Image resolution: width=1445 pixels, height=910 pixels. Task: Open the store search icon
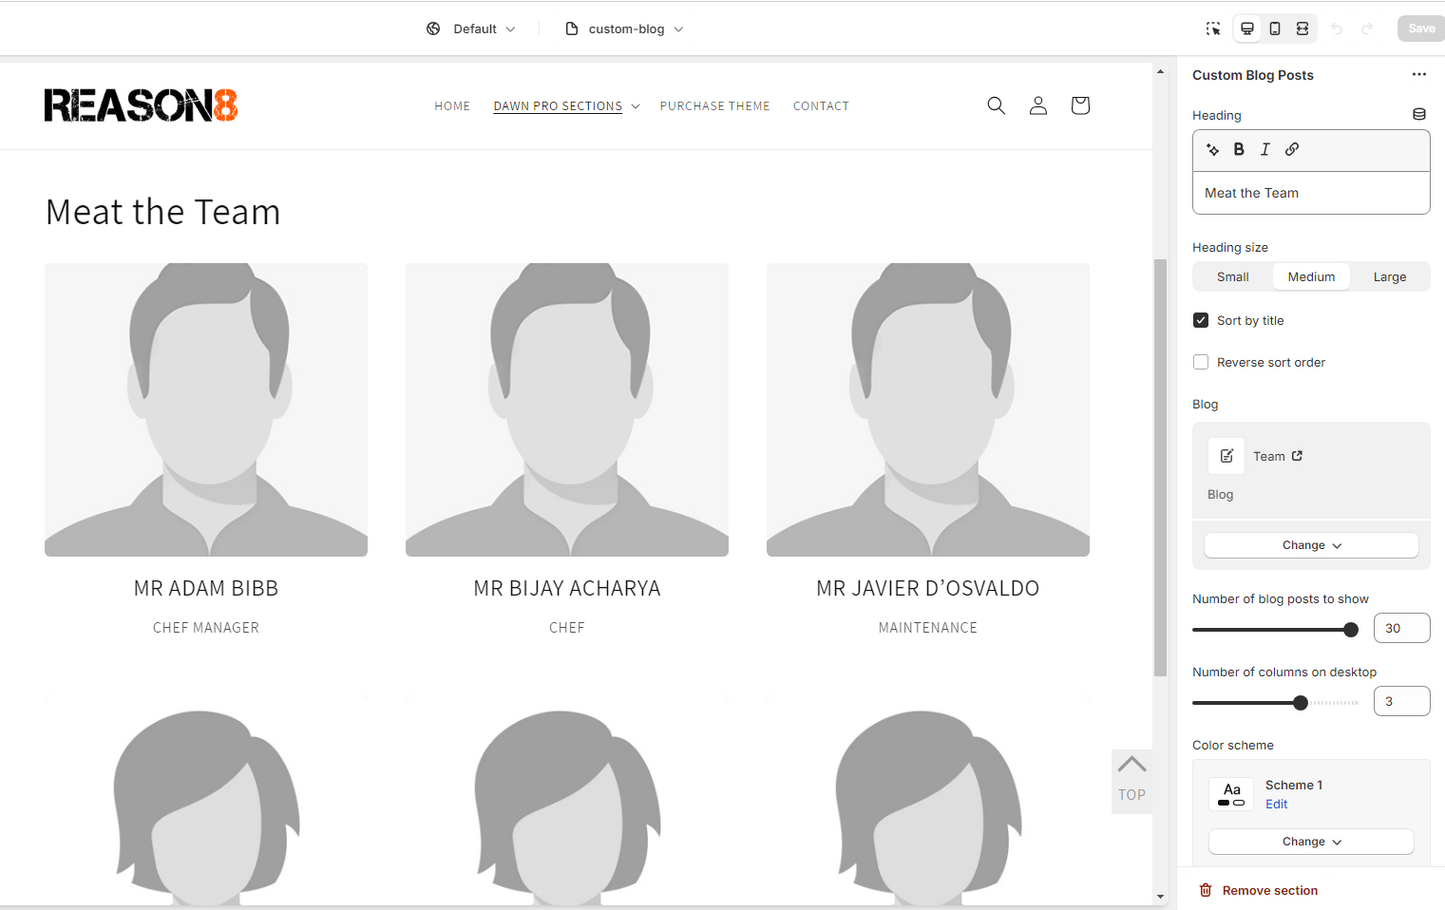tap(996, 106)
